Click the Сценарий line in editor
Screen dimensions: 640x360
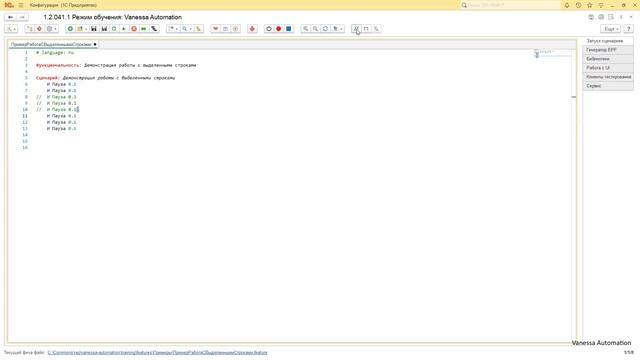coord(105,78)
